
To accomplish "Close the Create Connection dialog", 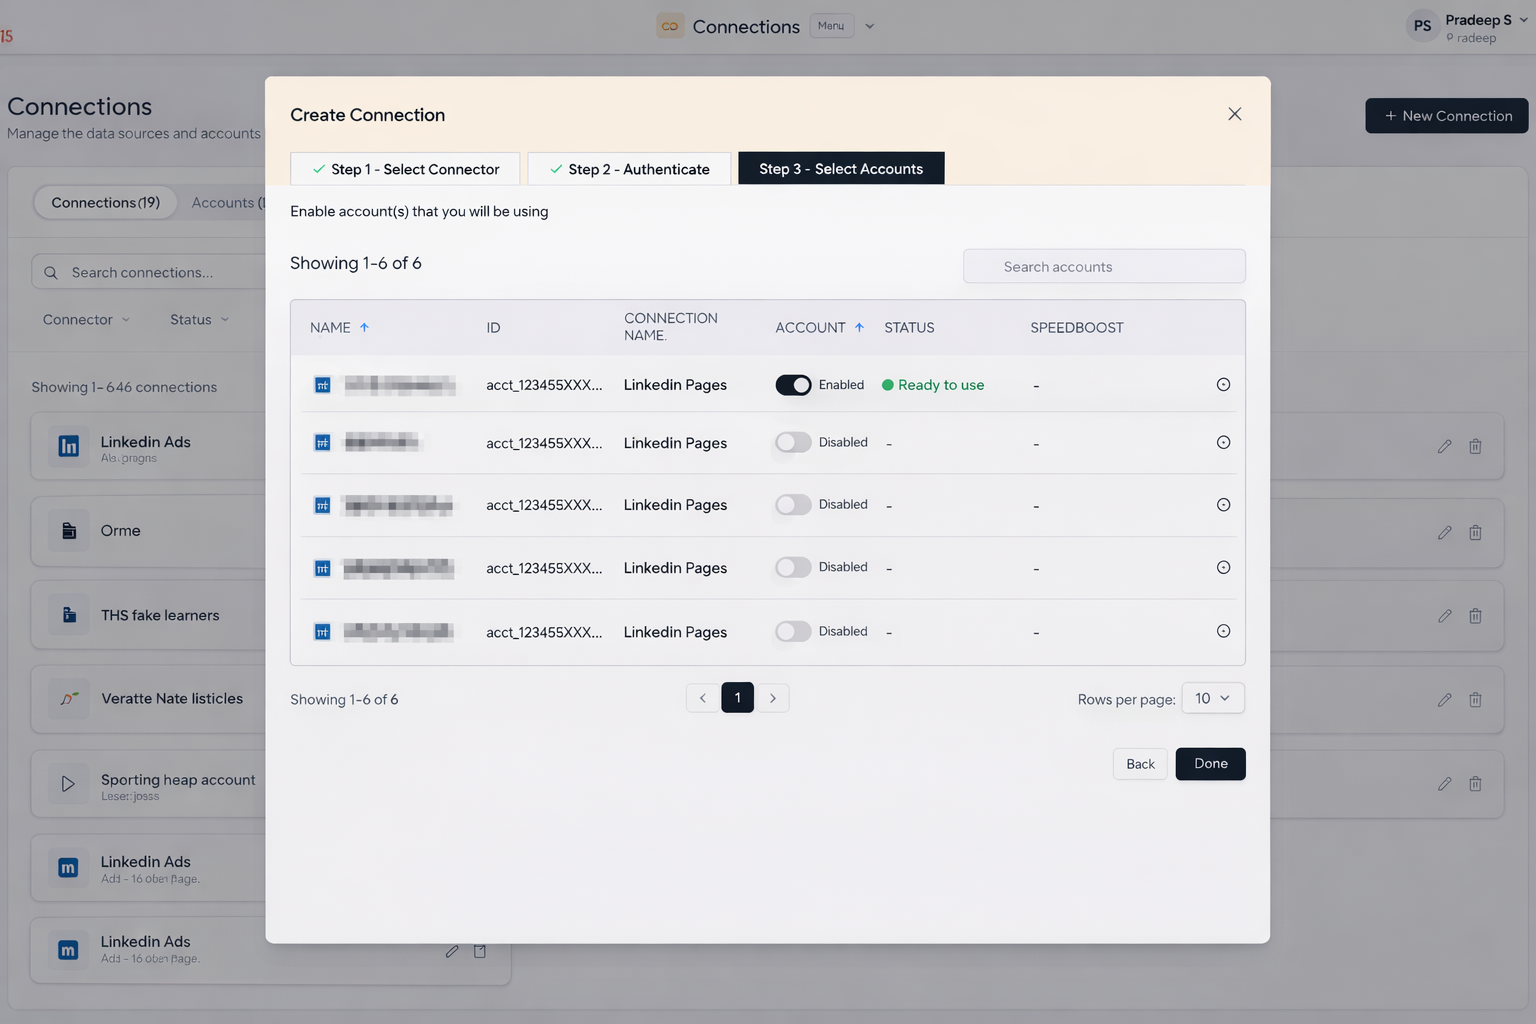I will (x=1235, y=114).
